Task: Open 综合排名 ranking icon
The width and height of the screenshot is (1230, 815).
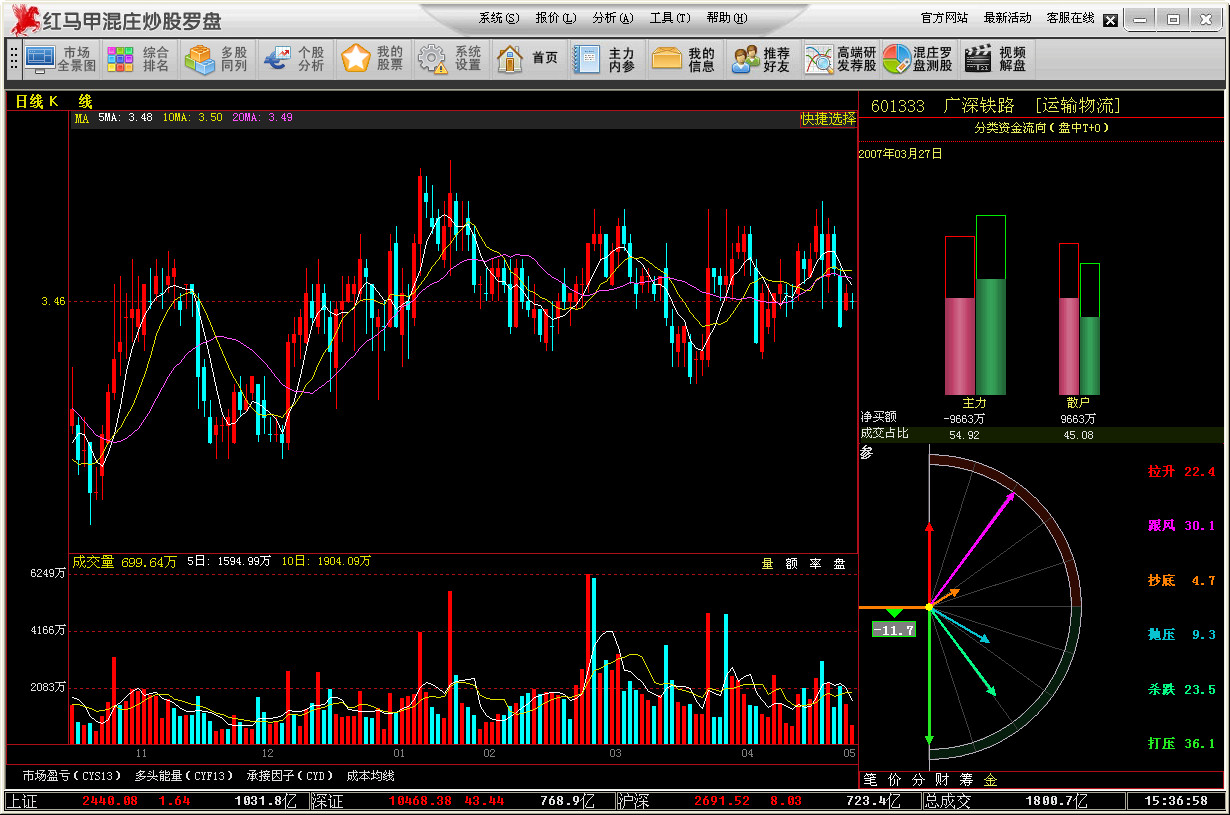Action: (139, 59)
